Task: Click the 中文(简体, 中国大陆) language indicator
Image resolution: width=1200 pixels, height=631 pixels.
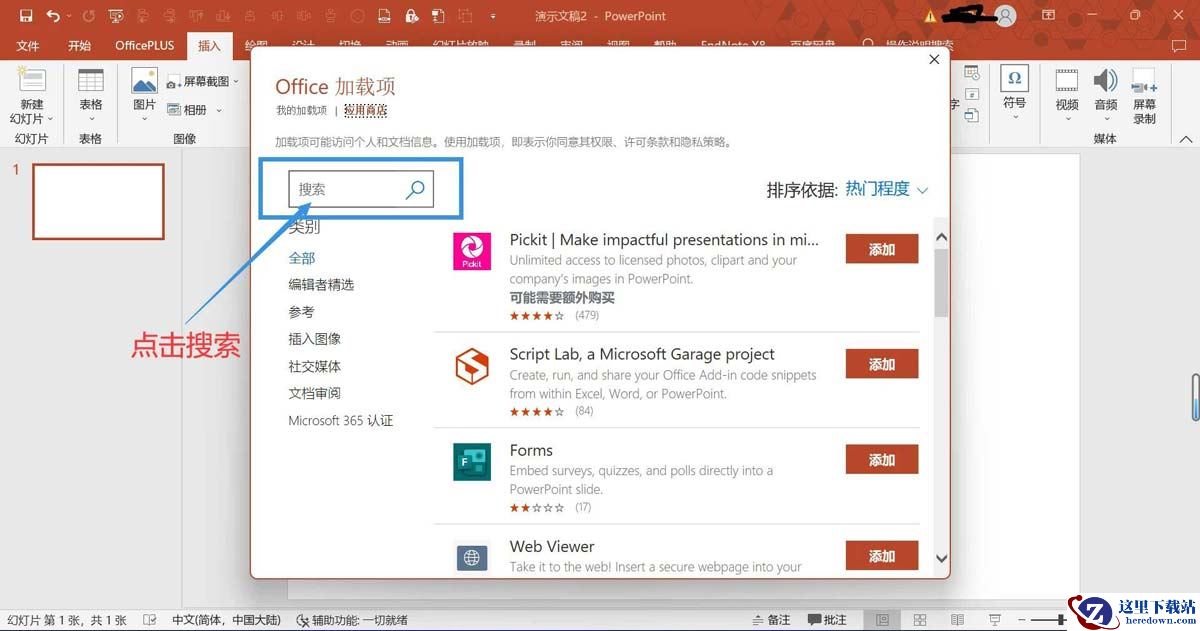Action: coord(226,620)
